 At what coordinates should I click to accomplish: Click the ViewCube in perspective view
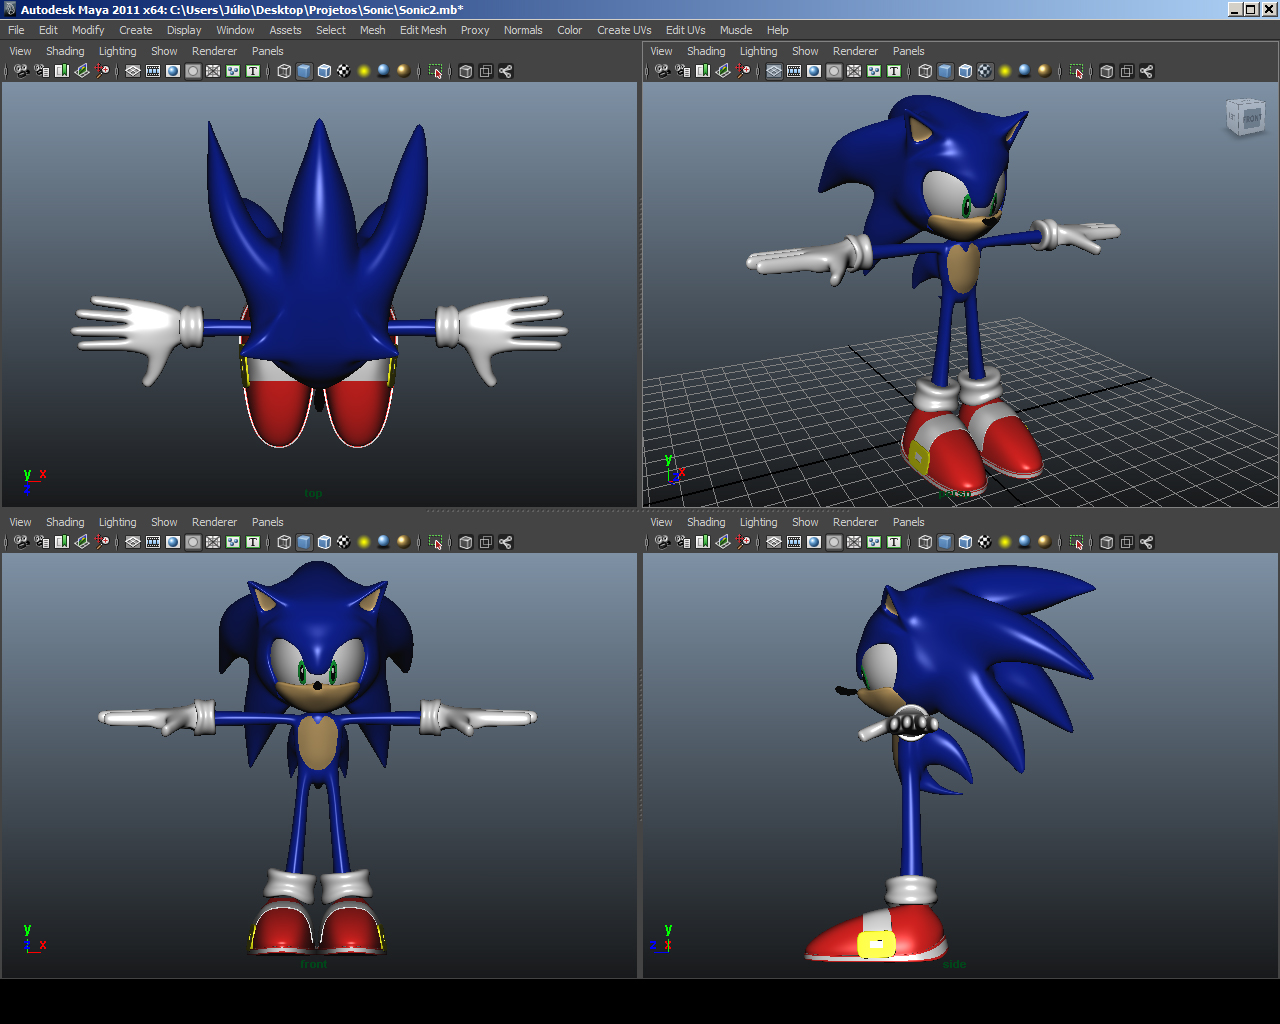pos(1245,116)
